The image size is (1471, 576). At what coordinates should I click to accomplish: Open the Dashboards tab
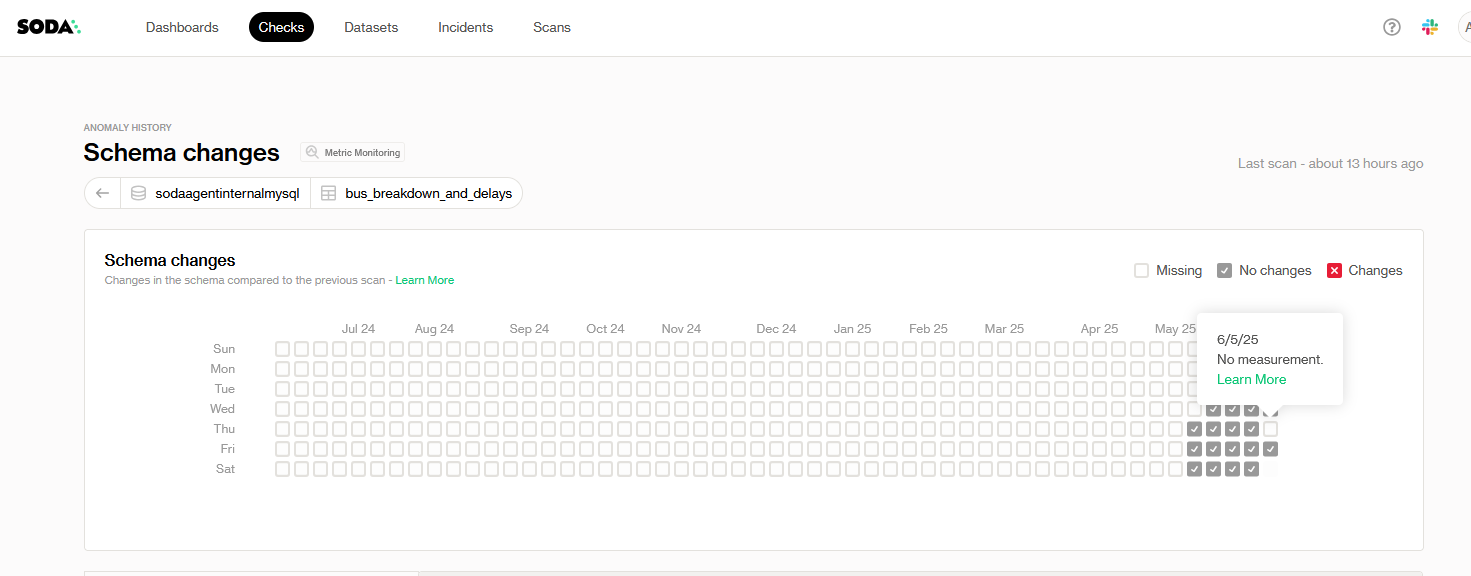[182, 27]
